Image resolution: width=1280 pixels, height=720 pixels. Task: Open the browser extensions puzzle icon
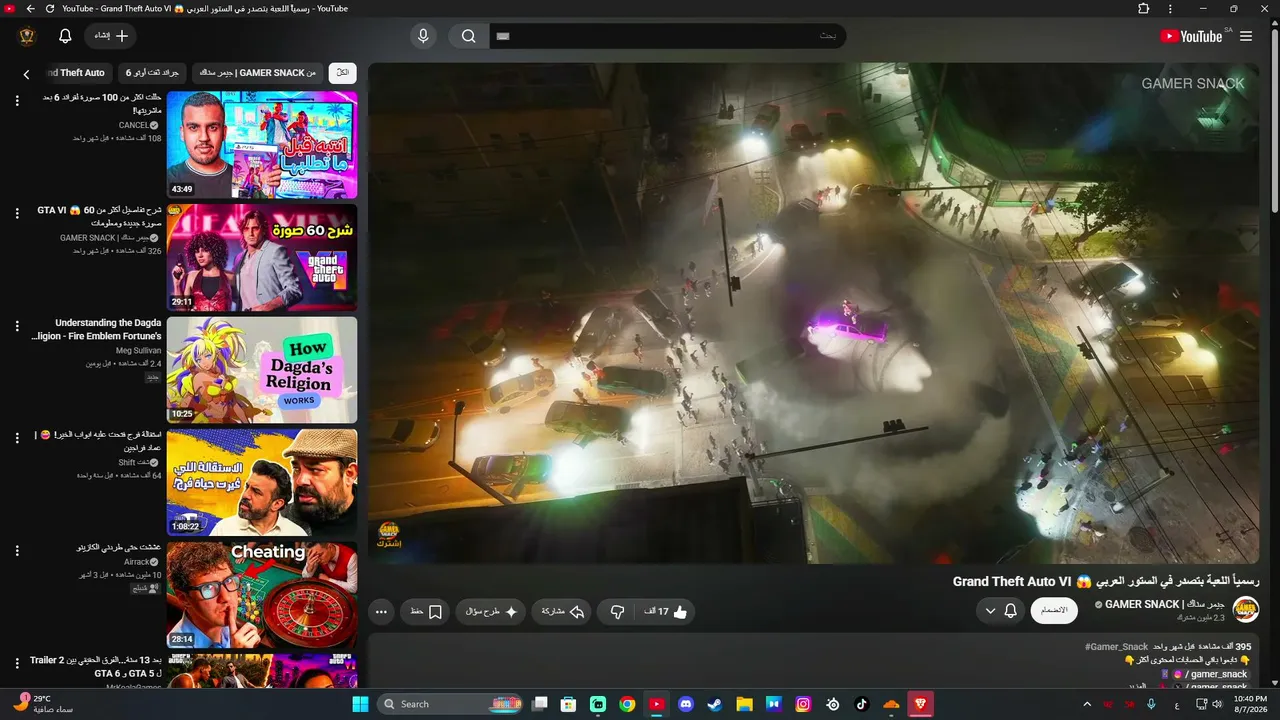point(1144,8)
